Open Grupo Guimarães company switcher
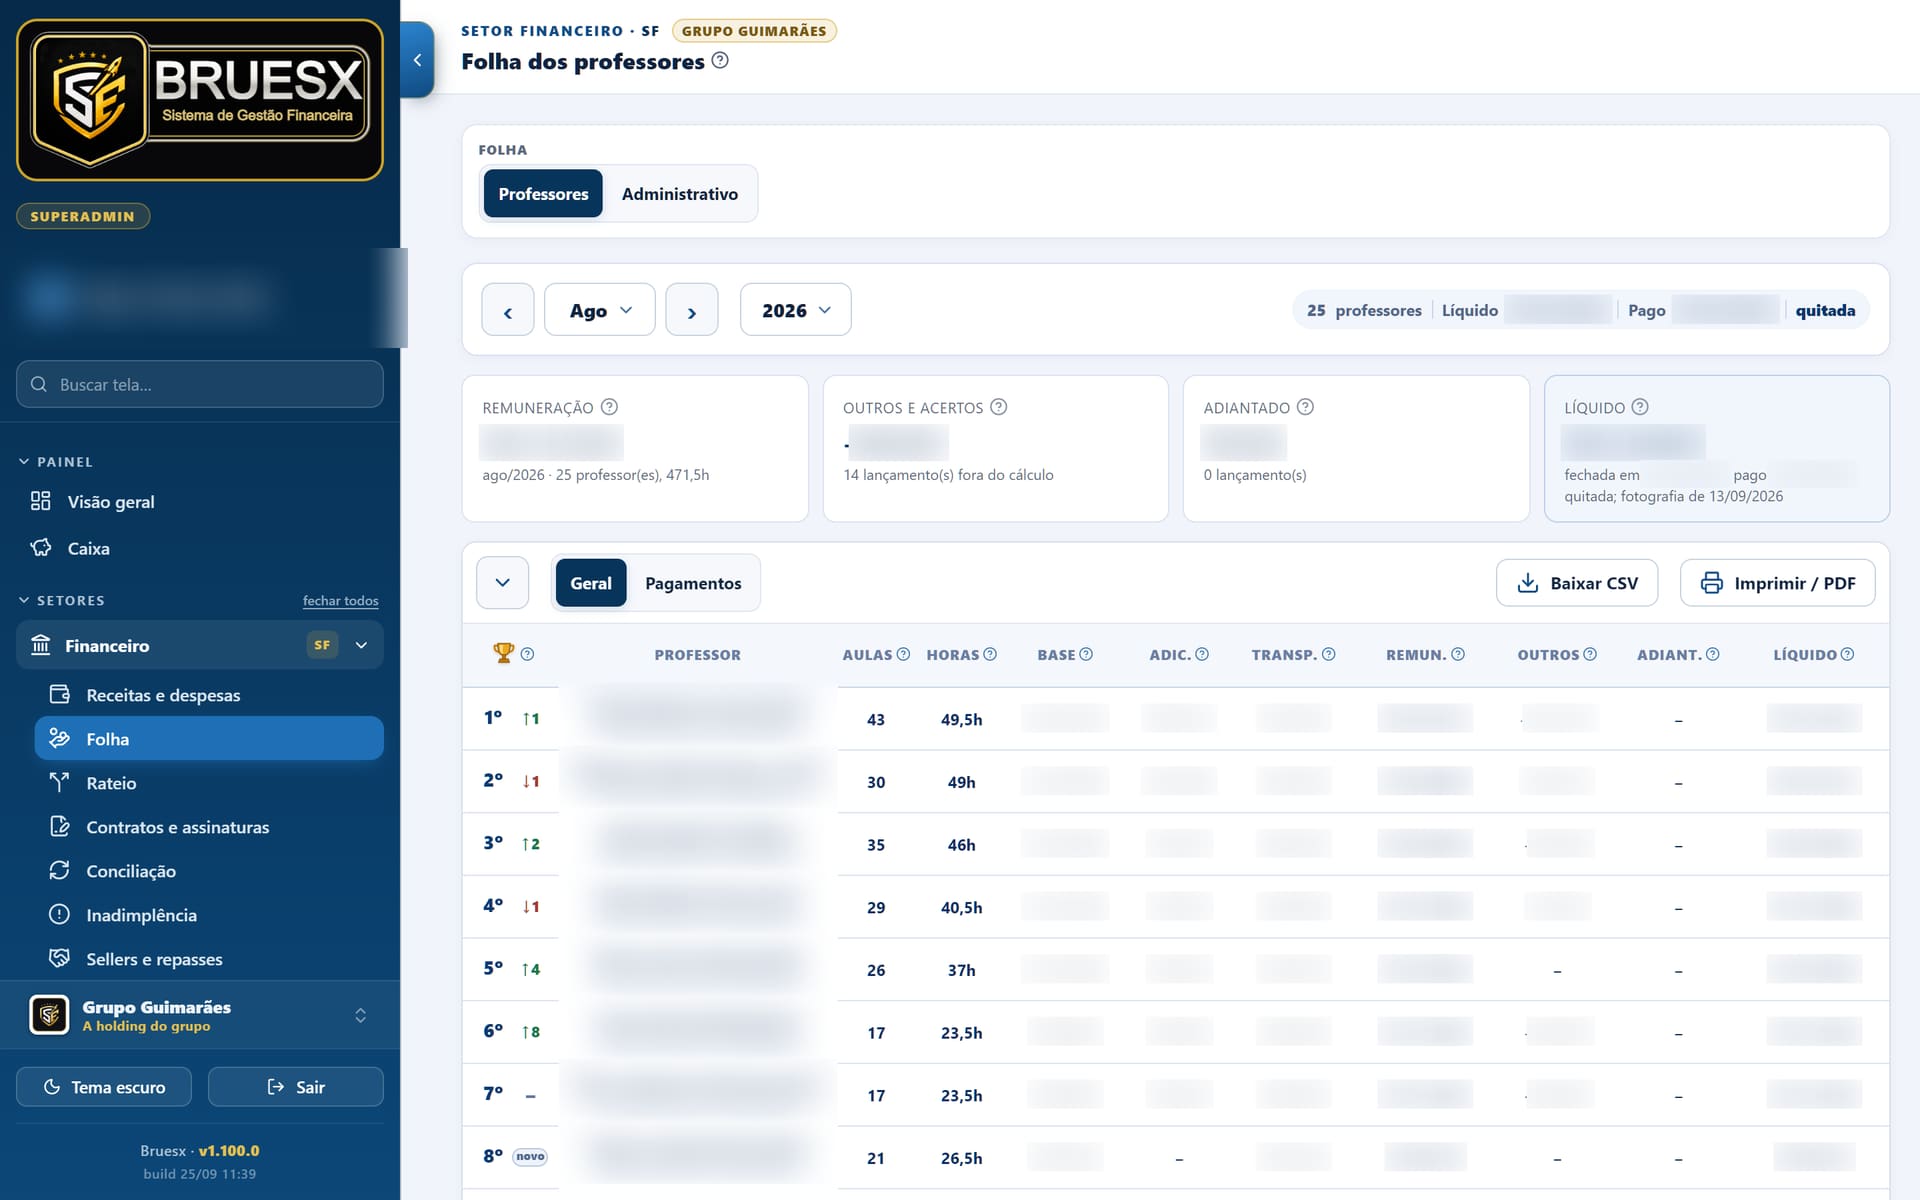This screenshot has height=1200, width=1920. (200, 1015)
